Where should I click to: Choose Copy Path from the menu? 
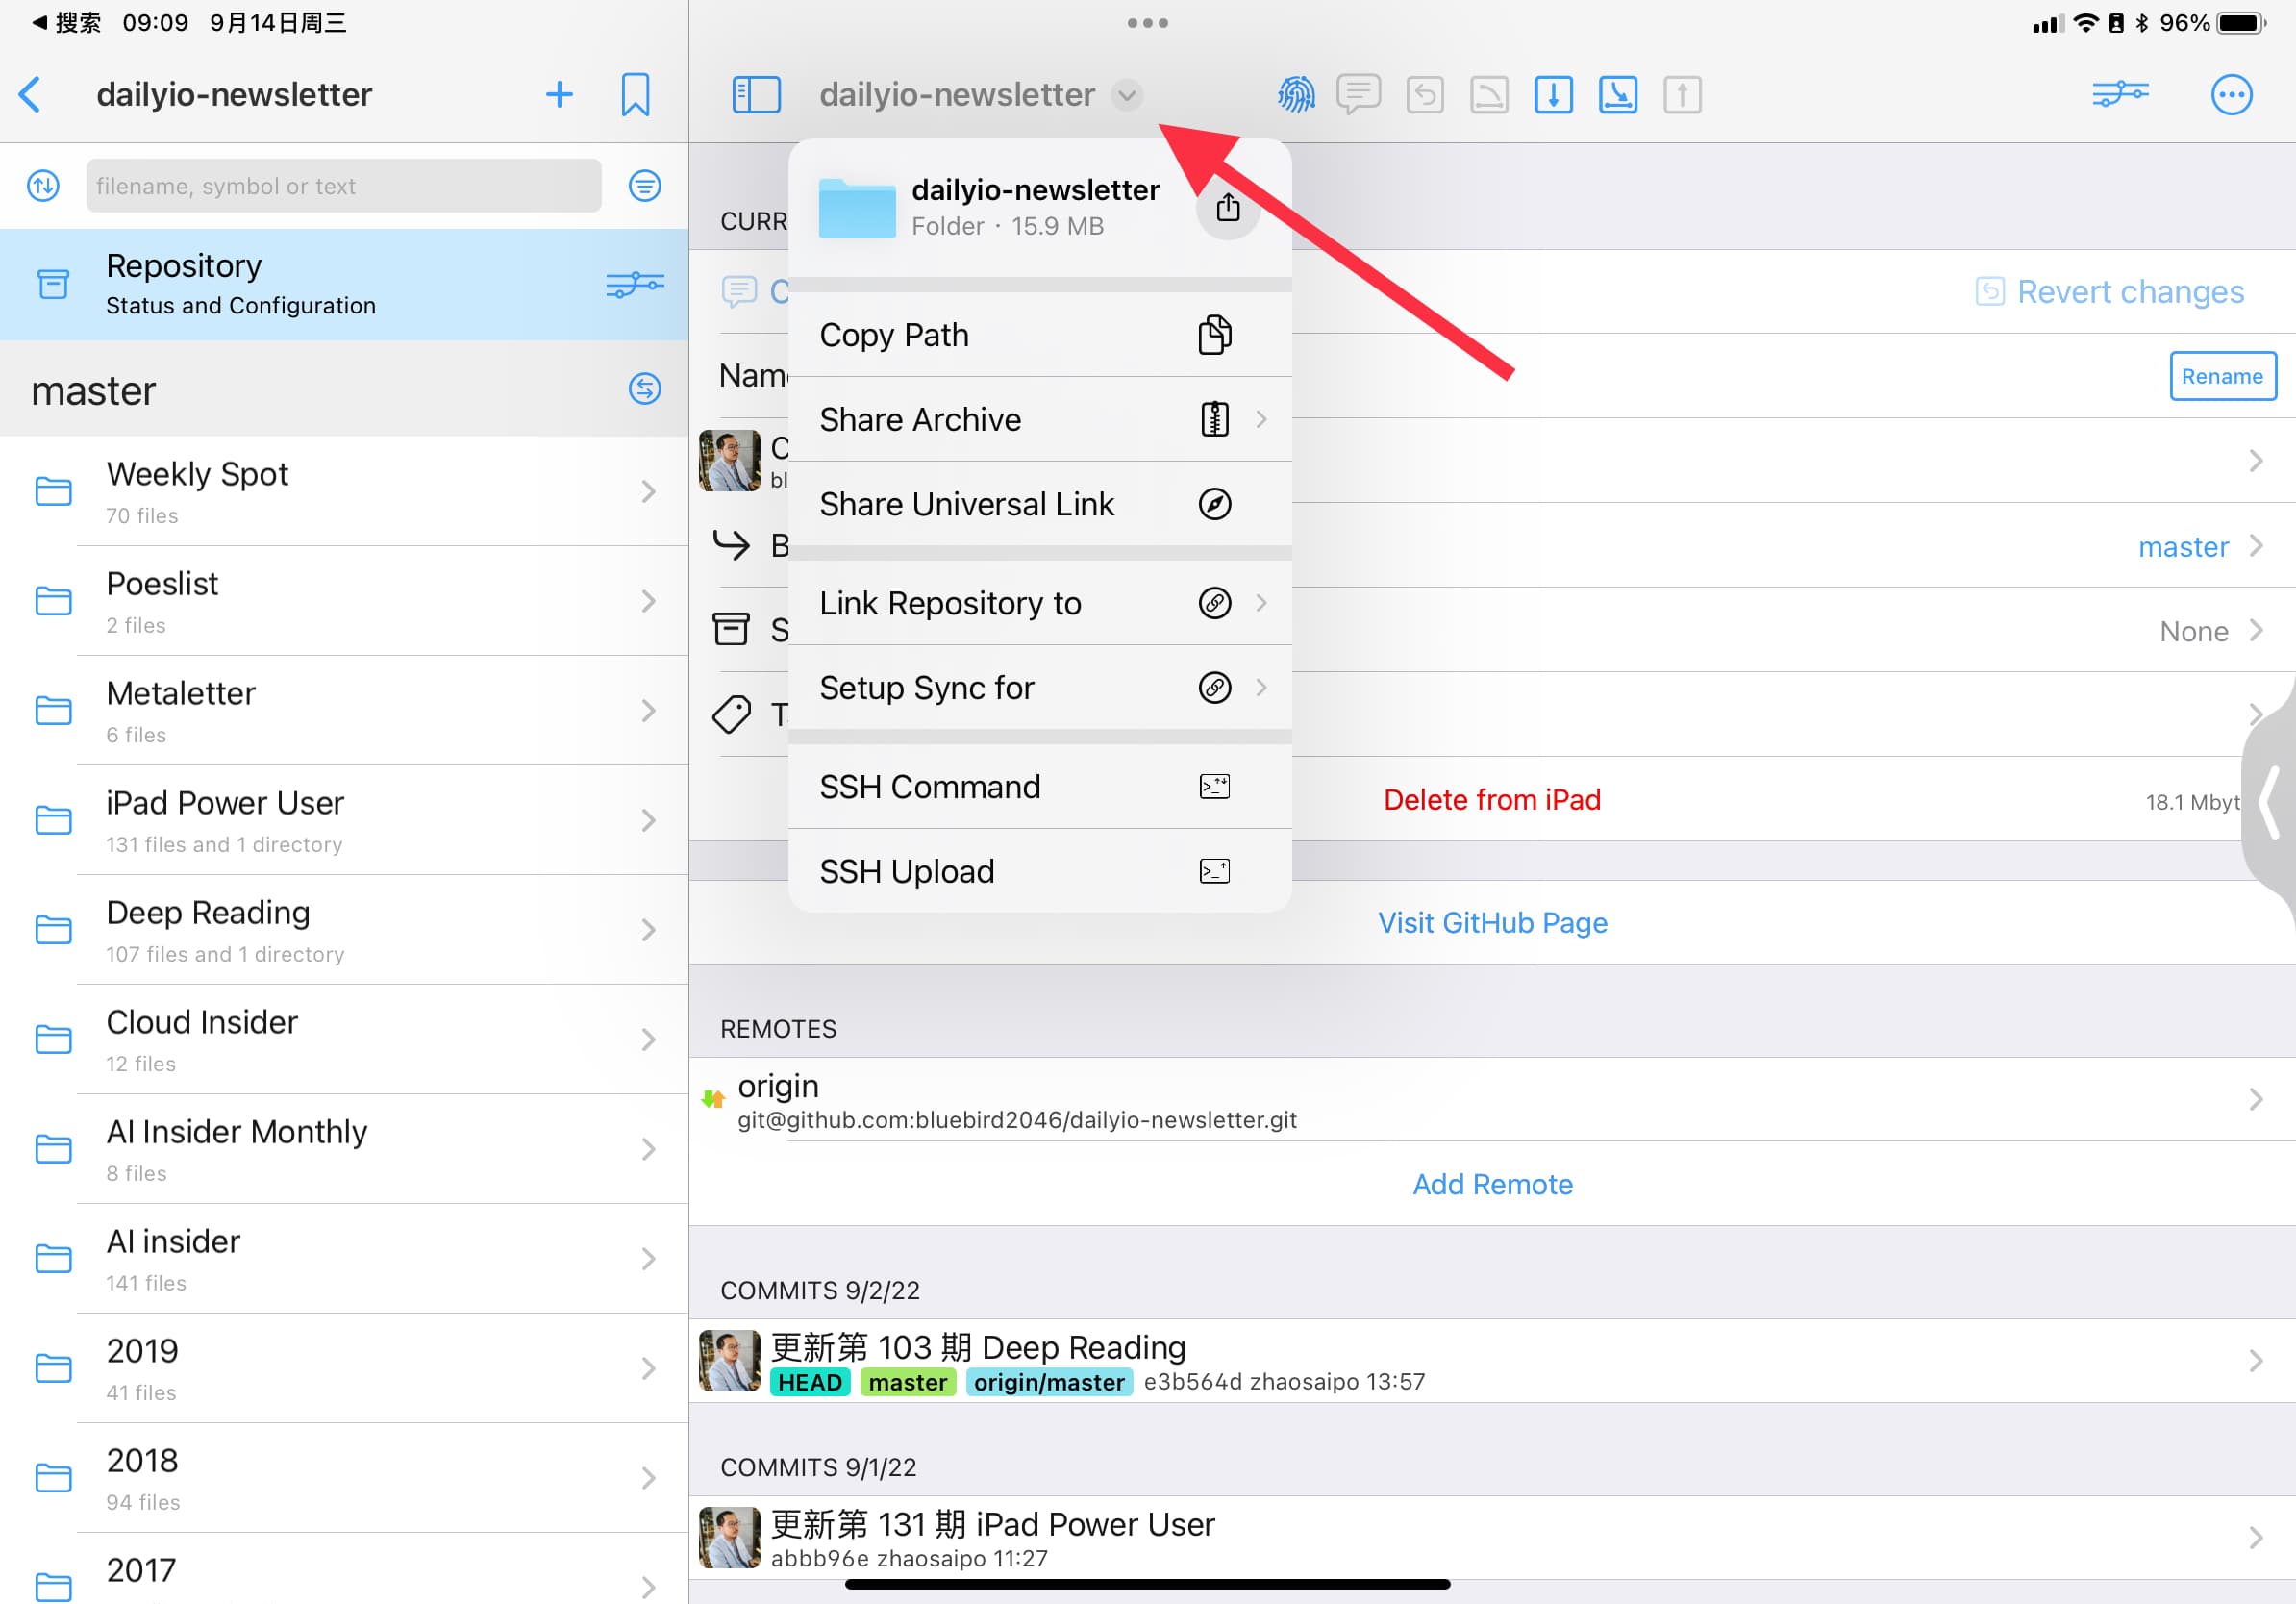(x=1040, y=335)
